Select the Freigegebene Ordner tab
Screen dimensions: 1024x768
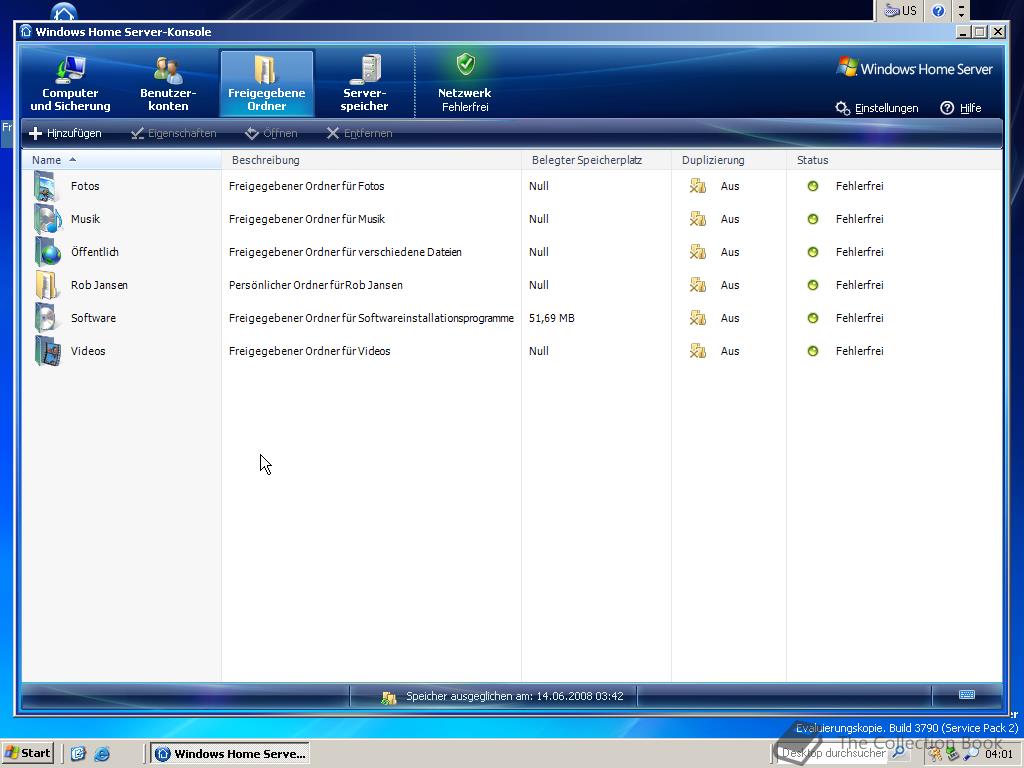click(266, 84)
